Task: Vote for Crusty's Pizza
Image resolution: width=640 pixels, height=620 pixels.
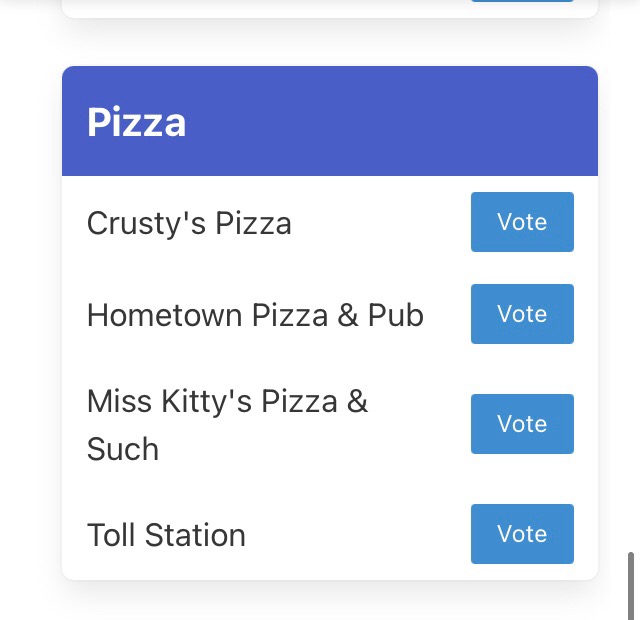Action: click(x=522, y=222)
